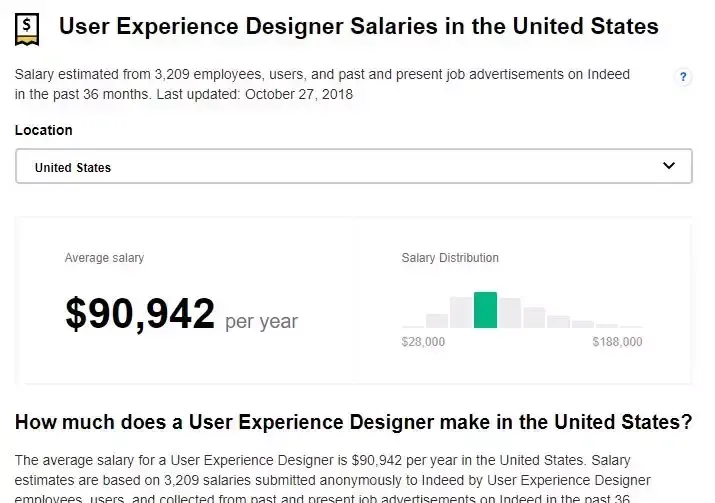Viewport: 715px width, 503px height.
Task: Click the tallest gray bar left of green
Action: pyautogui.click(x=461, y=312)
